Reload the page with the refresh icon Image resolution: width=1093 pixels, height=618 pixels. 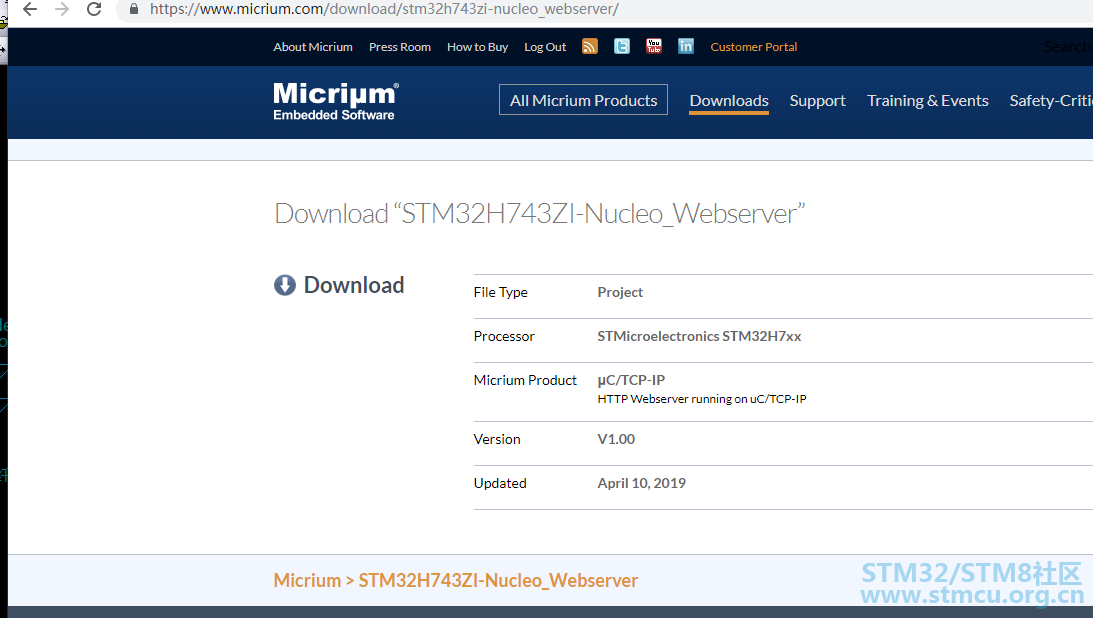click(94, 9)
